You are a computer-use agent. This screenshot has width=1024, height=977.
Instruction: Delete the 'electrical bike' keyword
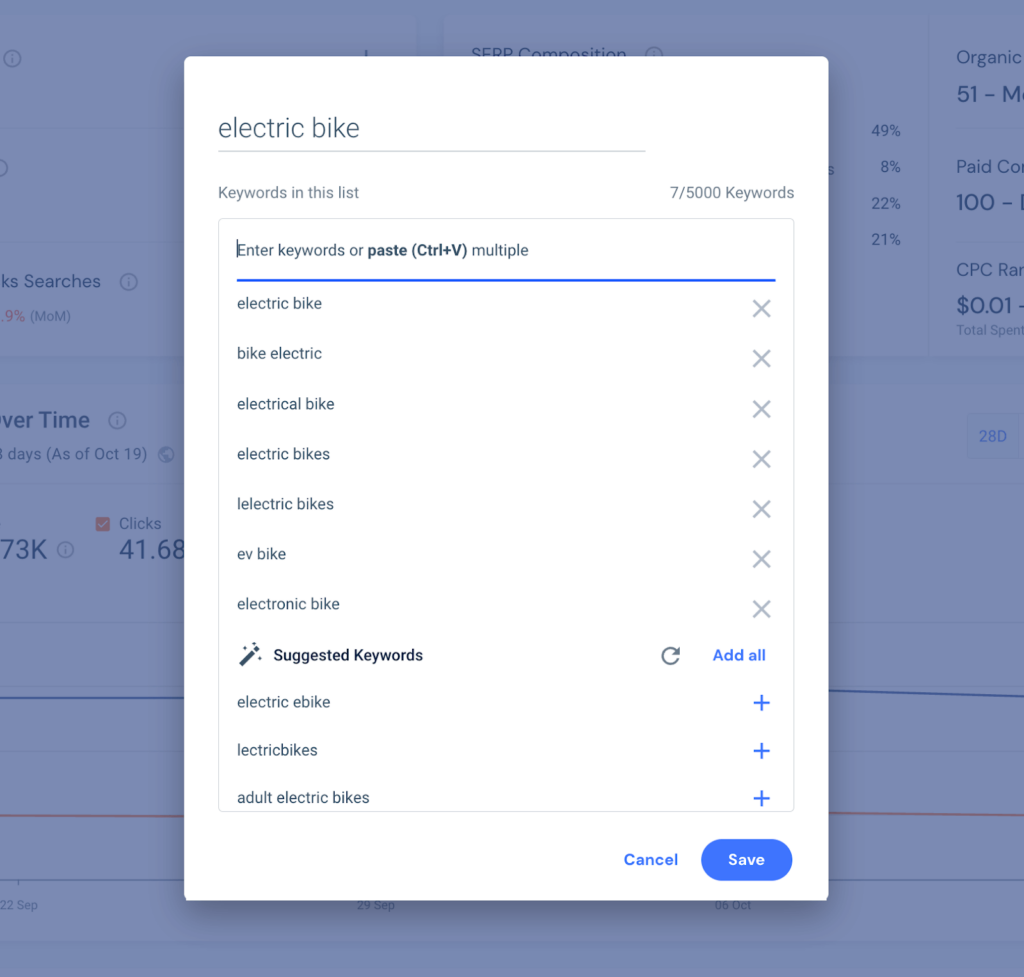(761, 409)
